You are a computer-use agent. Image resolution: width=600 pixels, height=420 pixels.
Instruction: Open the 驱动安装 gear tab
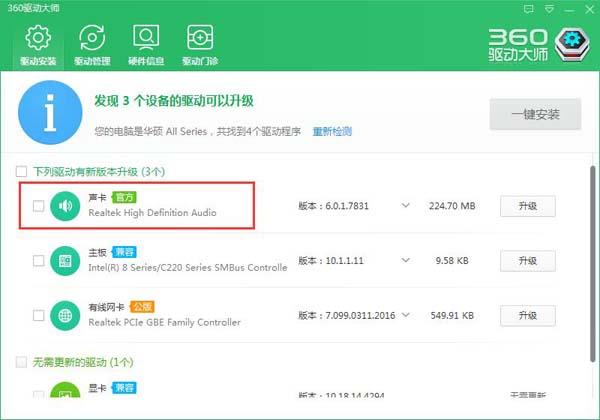click(x=38, y=45)
